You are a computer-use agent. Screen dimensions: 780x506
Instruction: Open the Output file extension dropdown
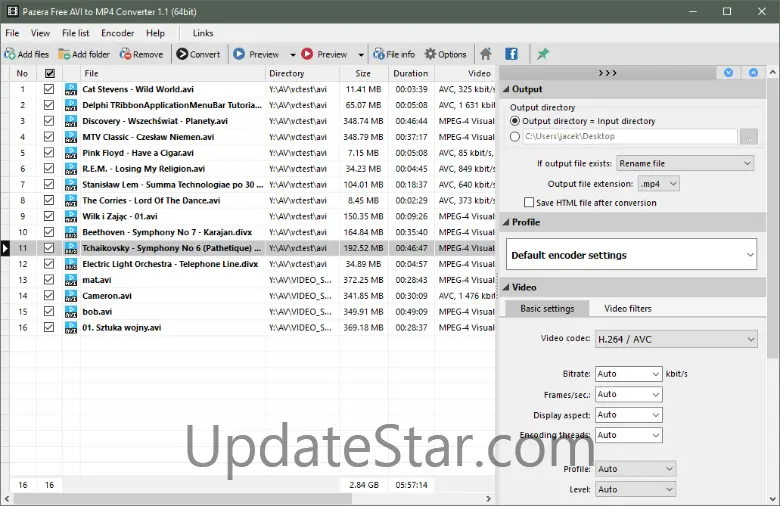[658, 184]
